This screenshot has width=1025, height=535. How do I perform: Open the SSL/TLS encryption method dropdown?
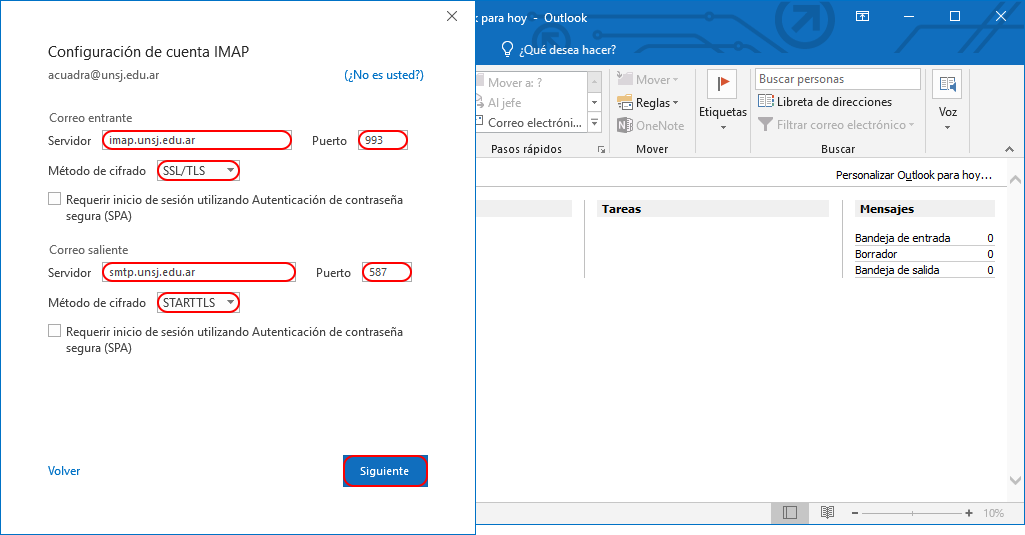(x=198, y=171)
